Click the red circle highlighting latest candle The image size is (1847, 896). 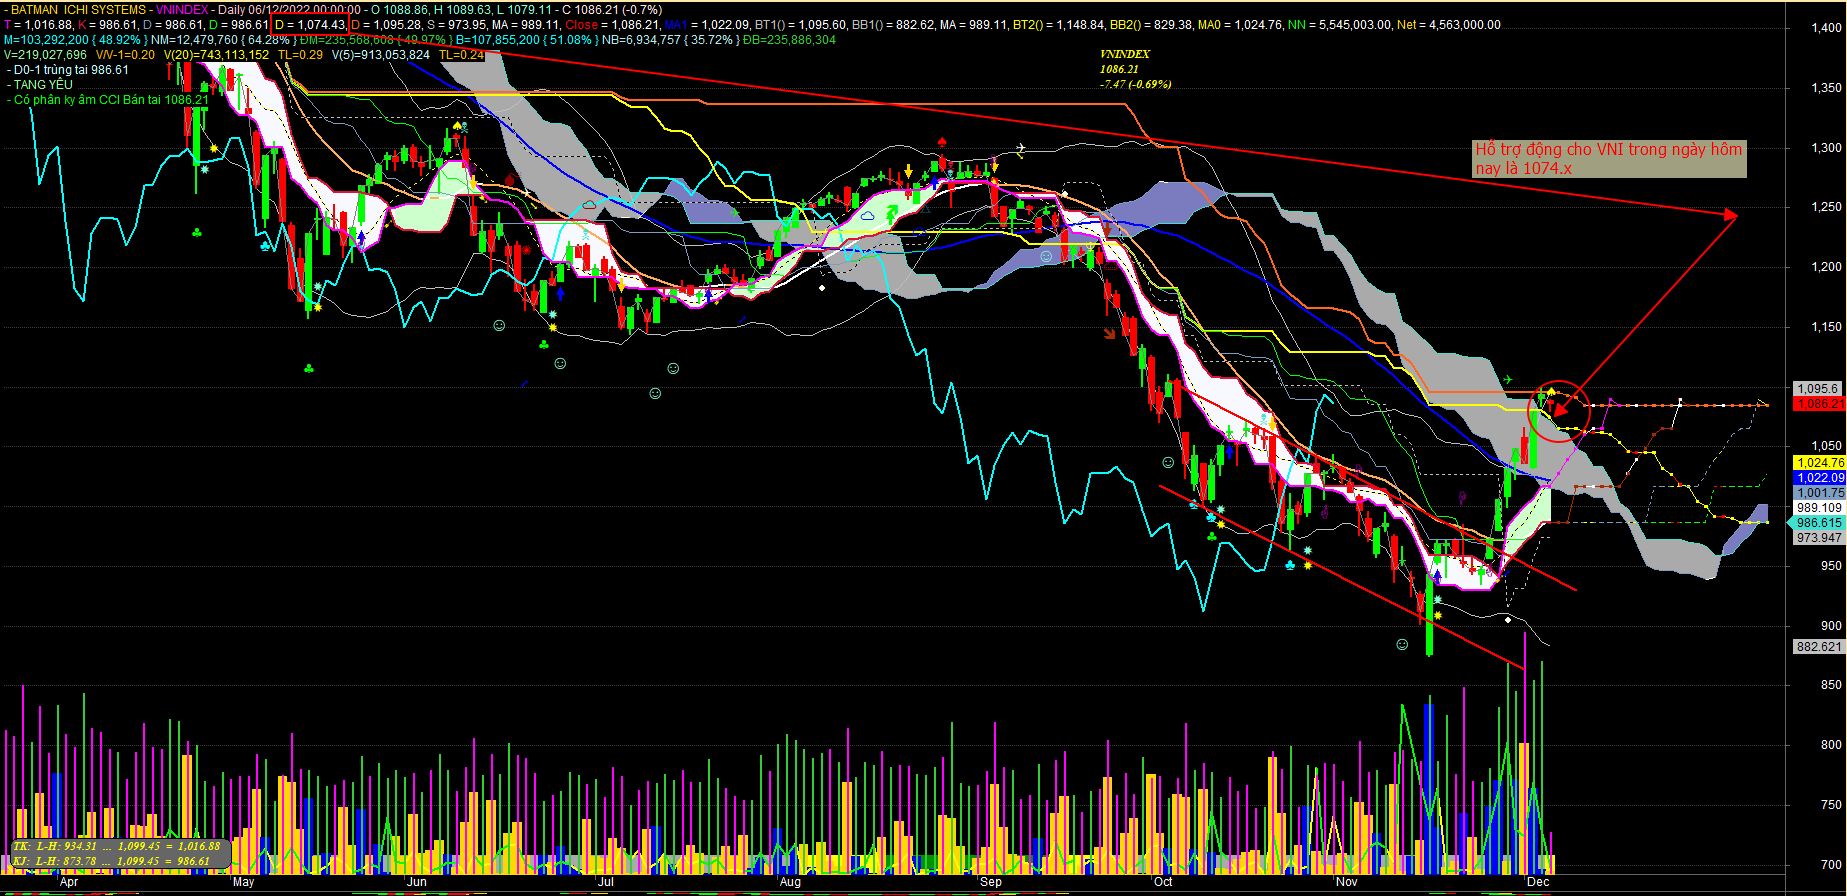tap(1560, 411)
